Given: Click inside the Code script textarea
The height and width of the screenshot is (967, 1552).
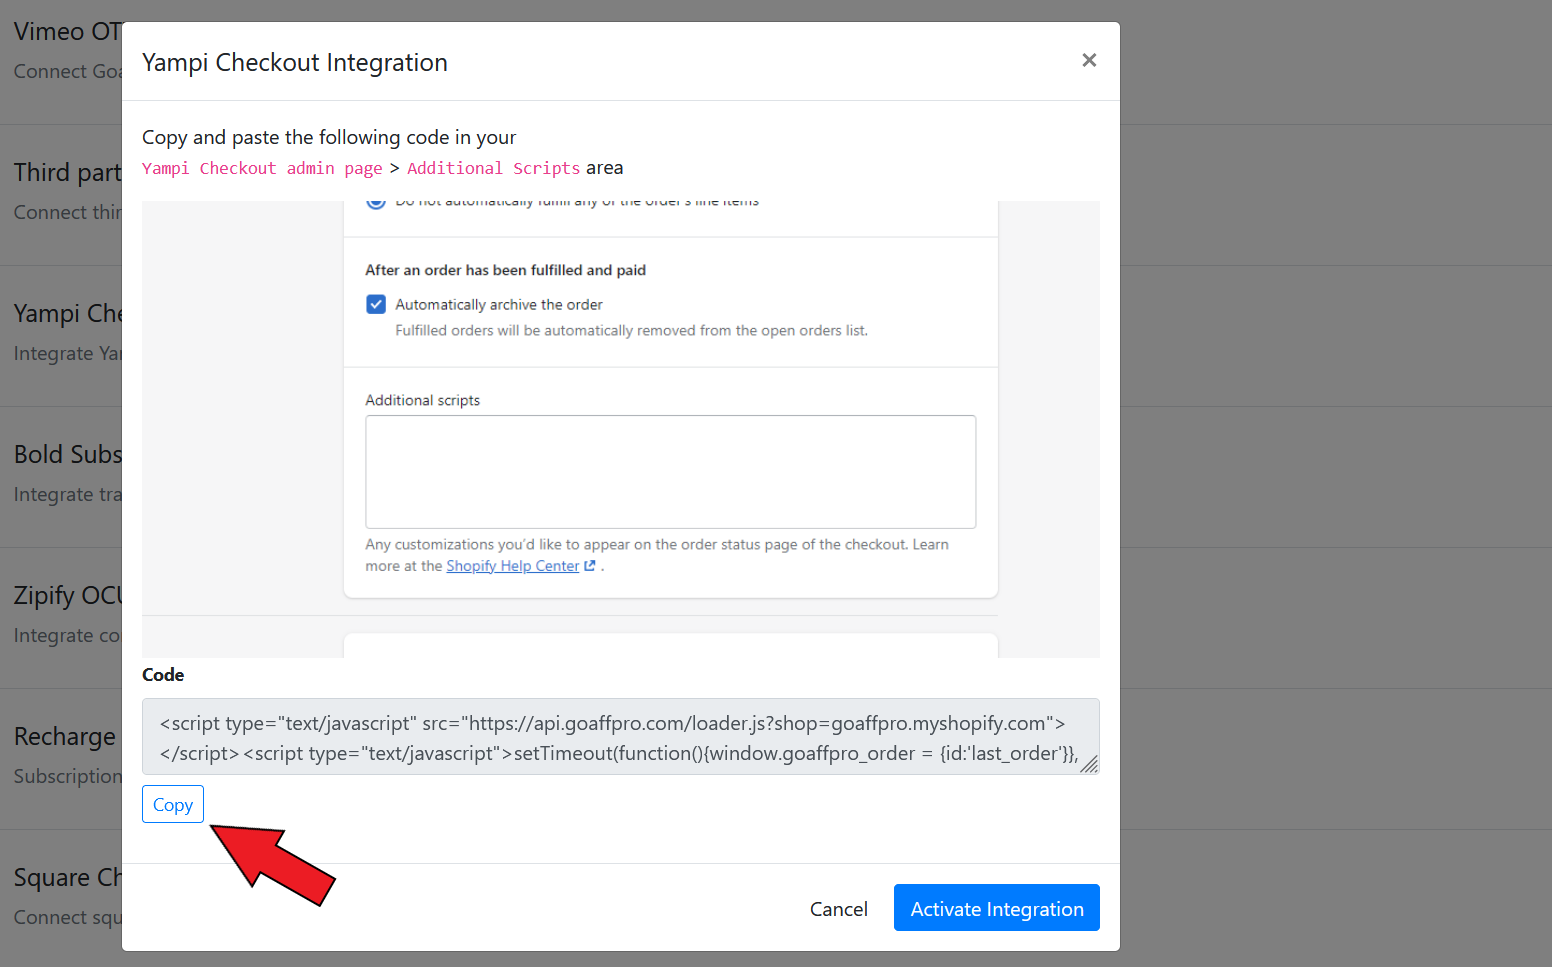Looking at the screenshot, I should (x=621, y=737).
